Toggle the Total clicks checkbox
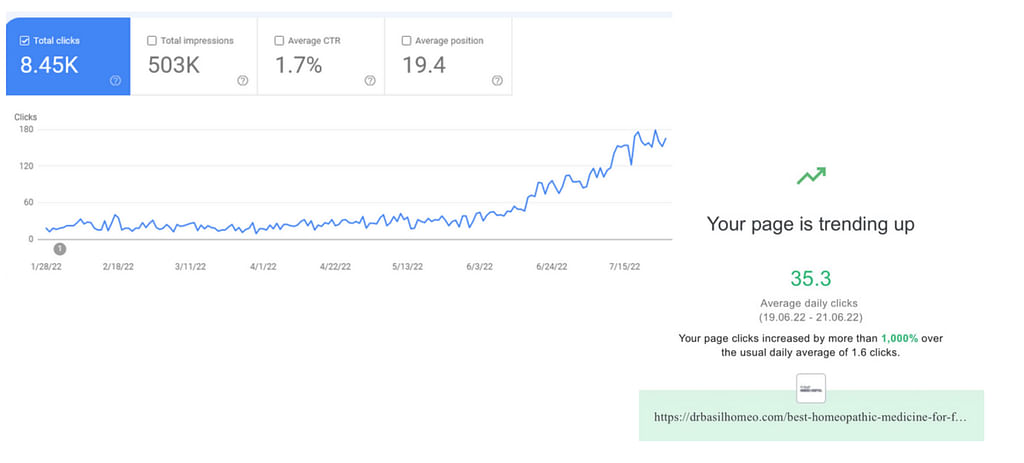The image size is (1024, 463). coord(25,41)
